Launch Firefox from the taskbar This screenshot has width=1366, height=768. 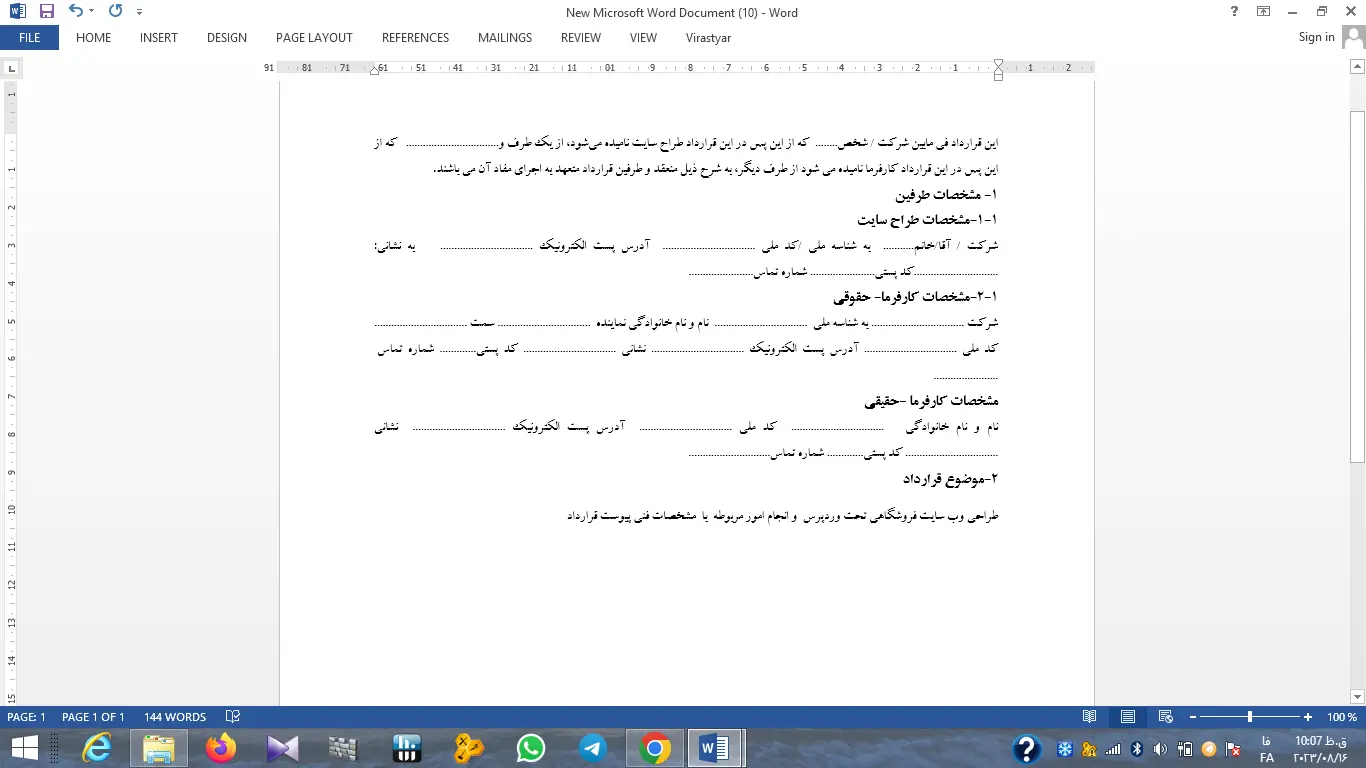click(221, 748)
